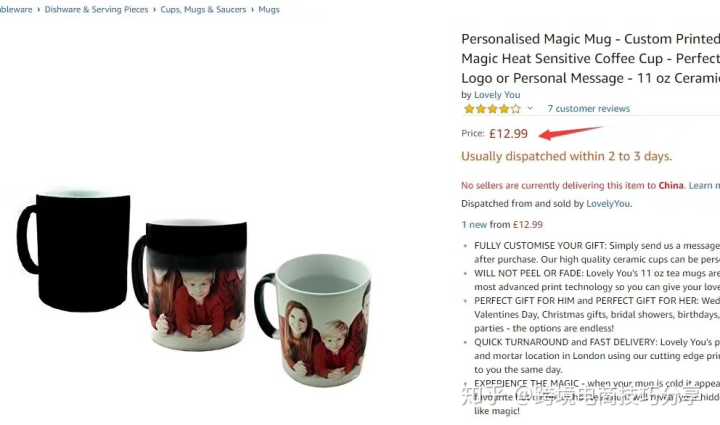Click the red arrow annotation
Screen dimensions: 720x425
coord(569,132)
